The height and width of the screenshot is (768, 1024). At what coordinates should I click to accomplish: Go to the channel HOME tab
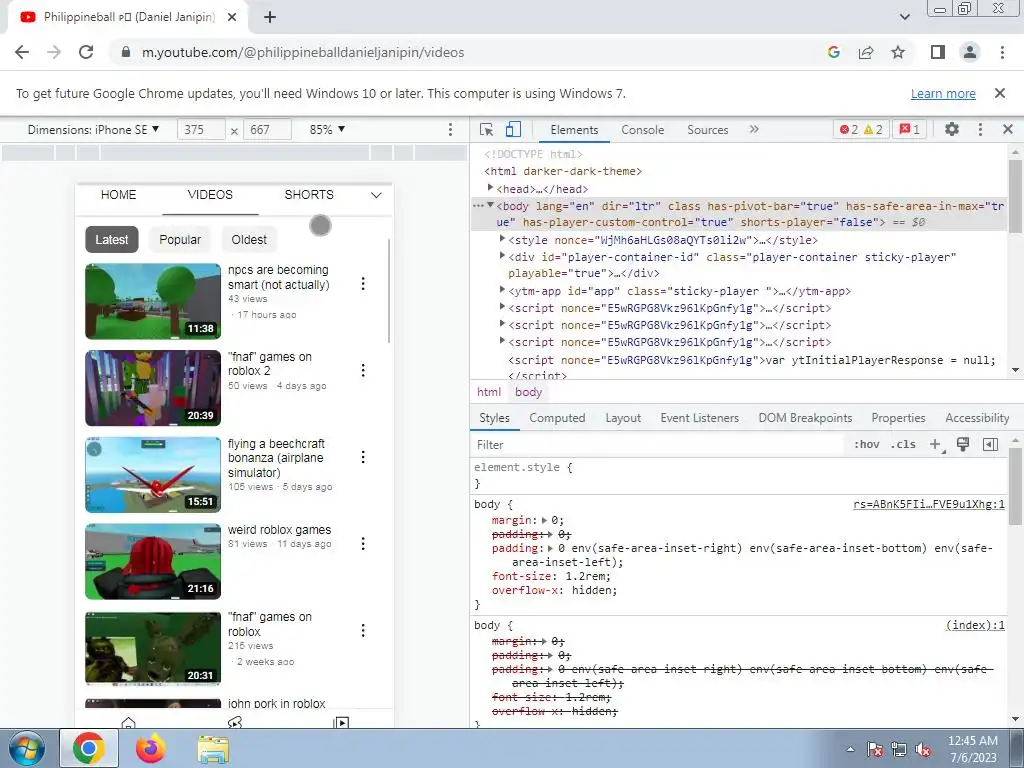click(x=118, y=195)
